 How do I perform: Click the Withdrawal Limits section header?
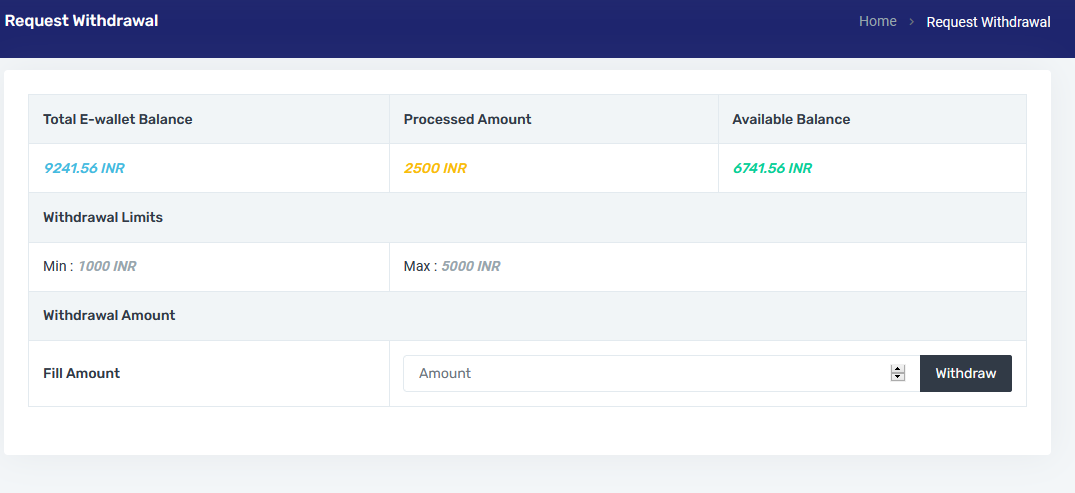(103, 217)
